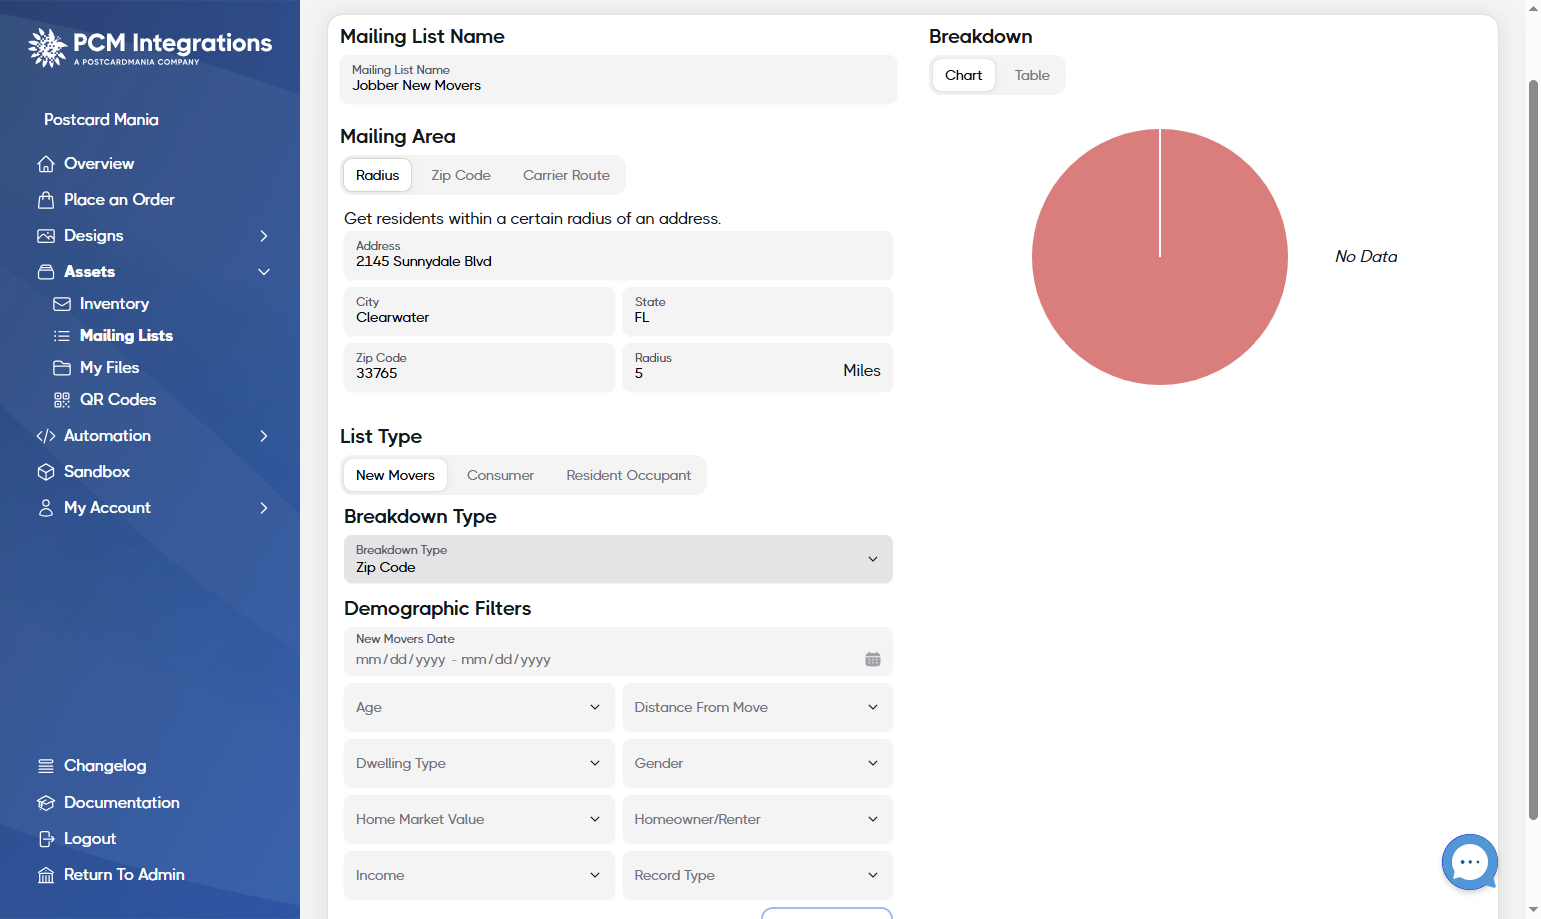Viewport: 1541px width, 919px height.
Task: Open the Record Type dropdown
Action: pyautogui.click(x=757, y=875)
